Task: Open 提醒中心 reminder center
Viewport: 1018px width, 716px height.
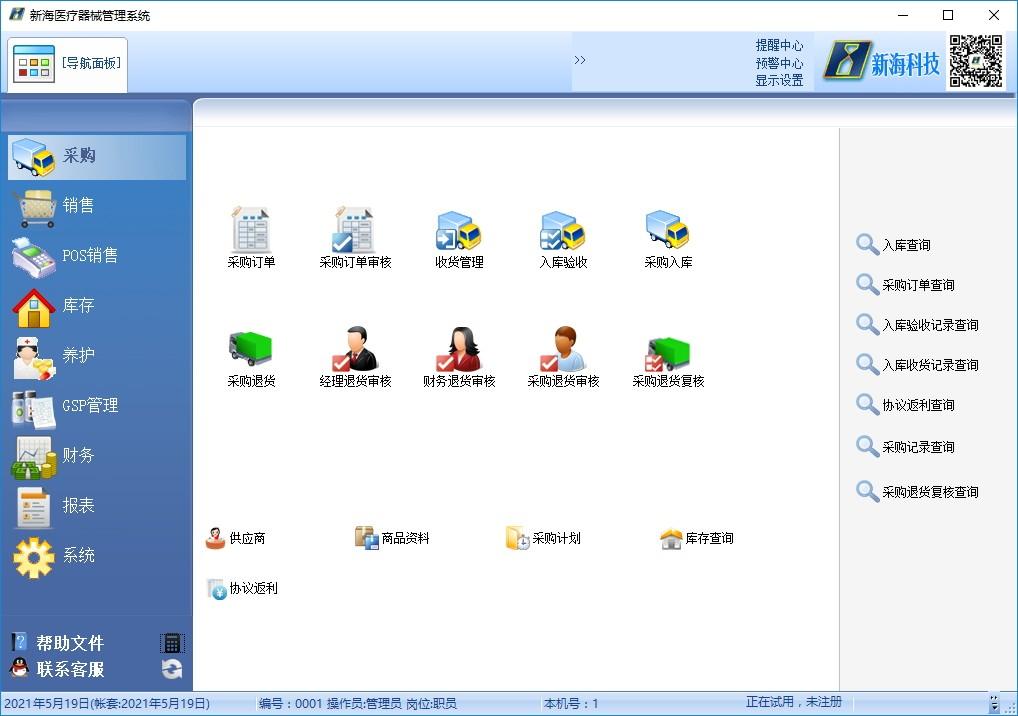Action: pos(779,45)
